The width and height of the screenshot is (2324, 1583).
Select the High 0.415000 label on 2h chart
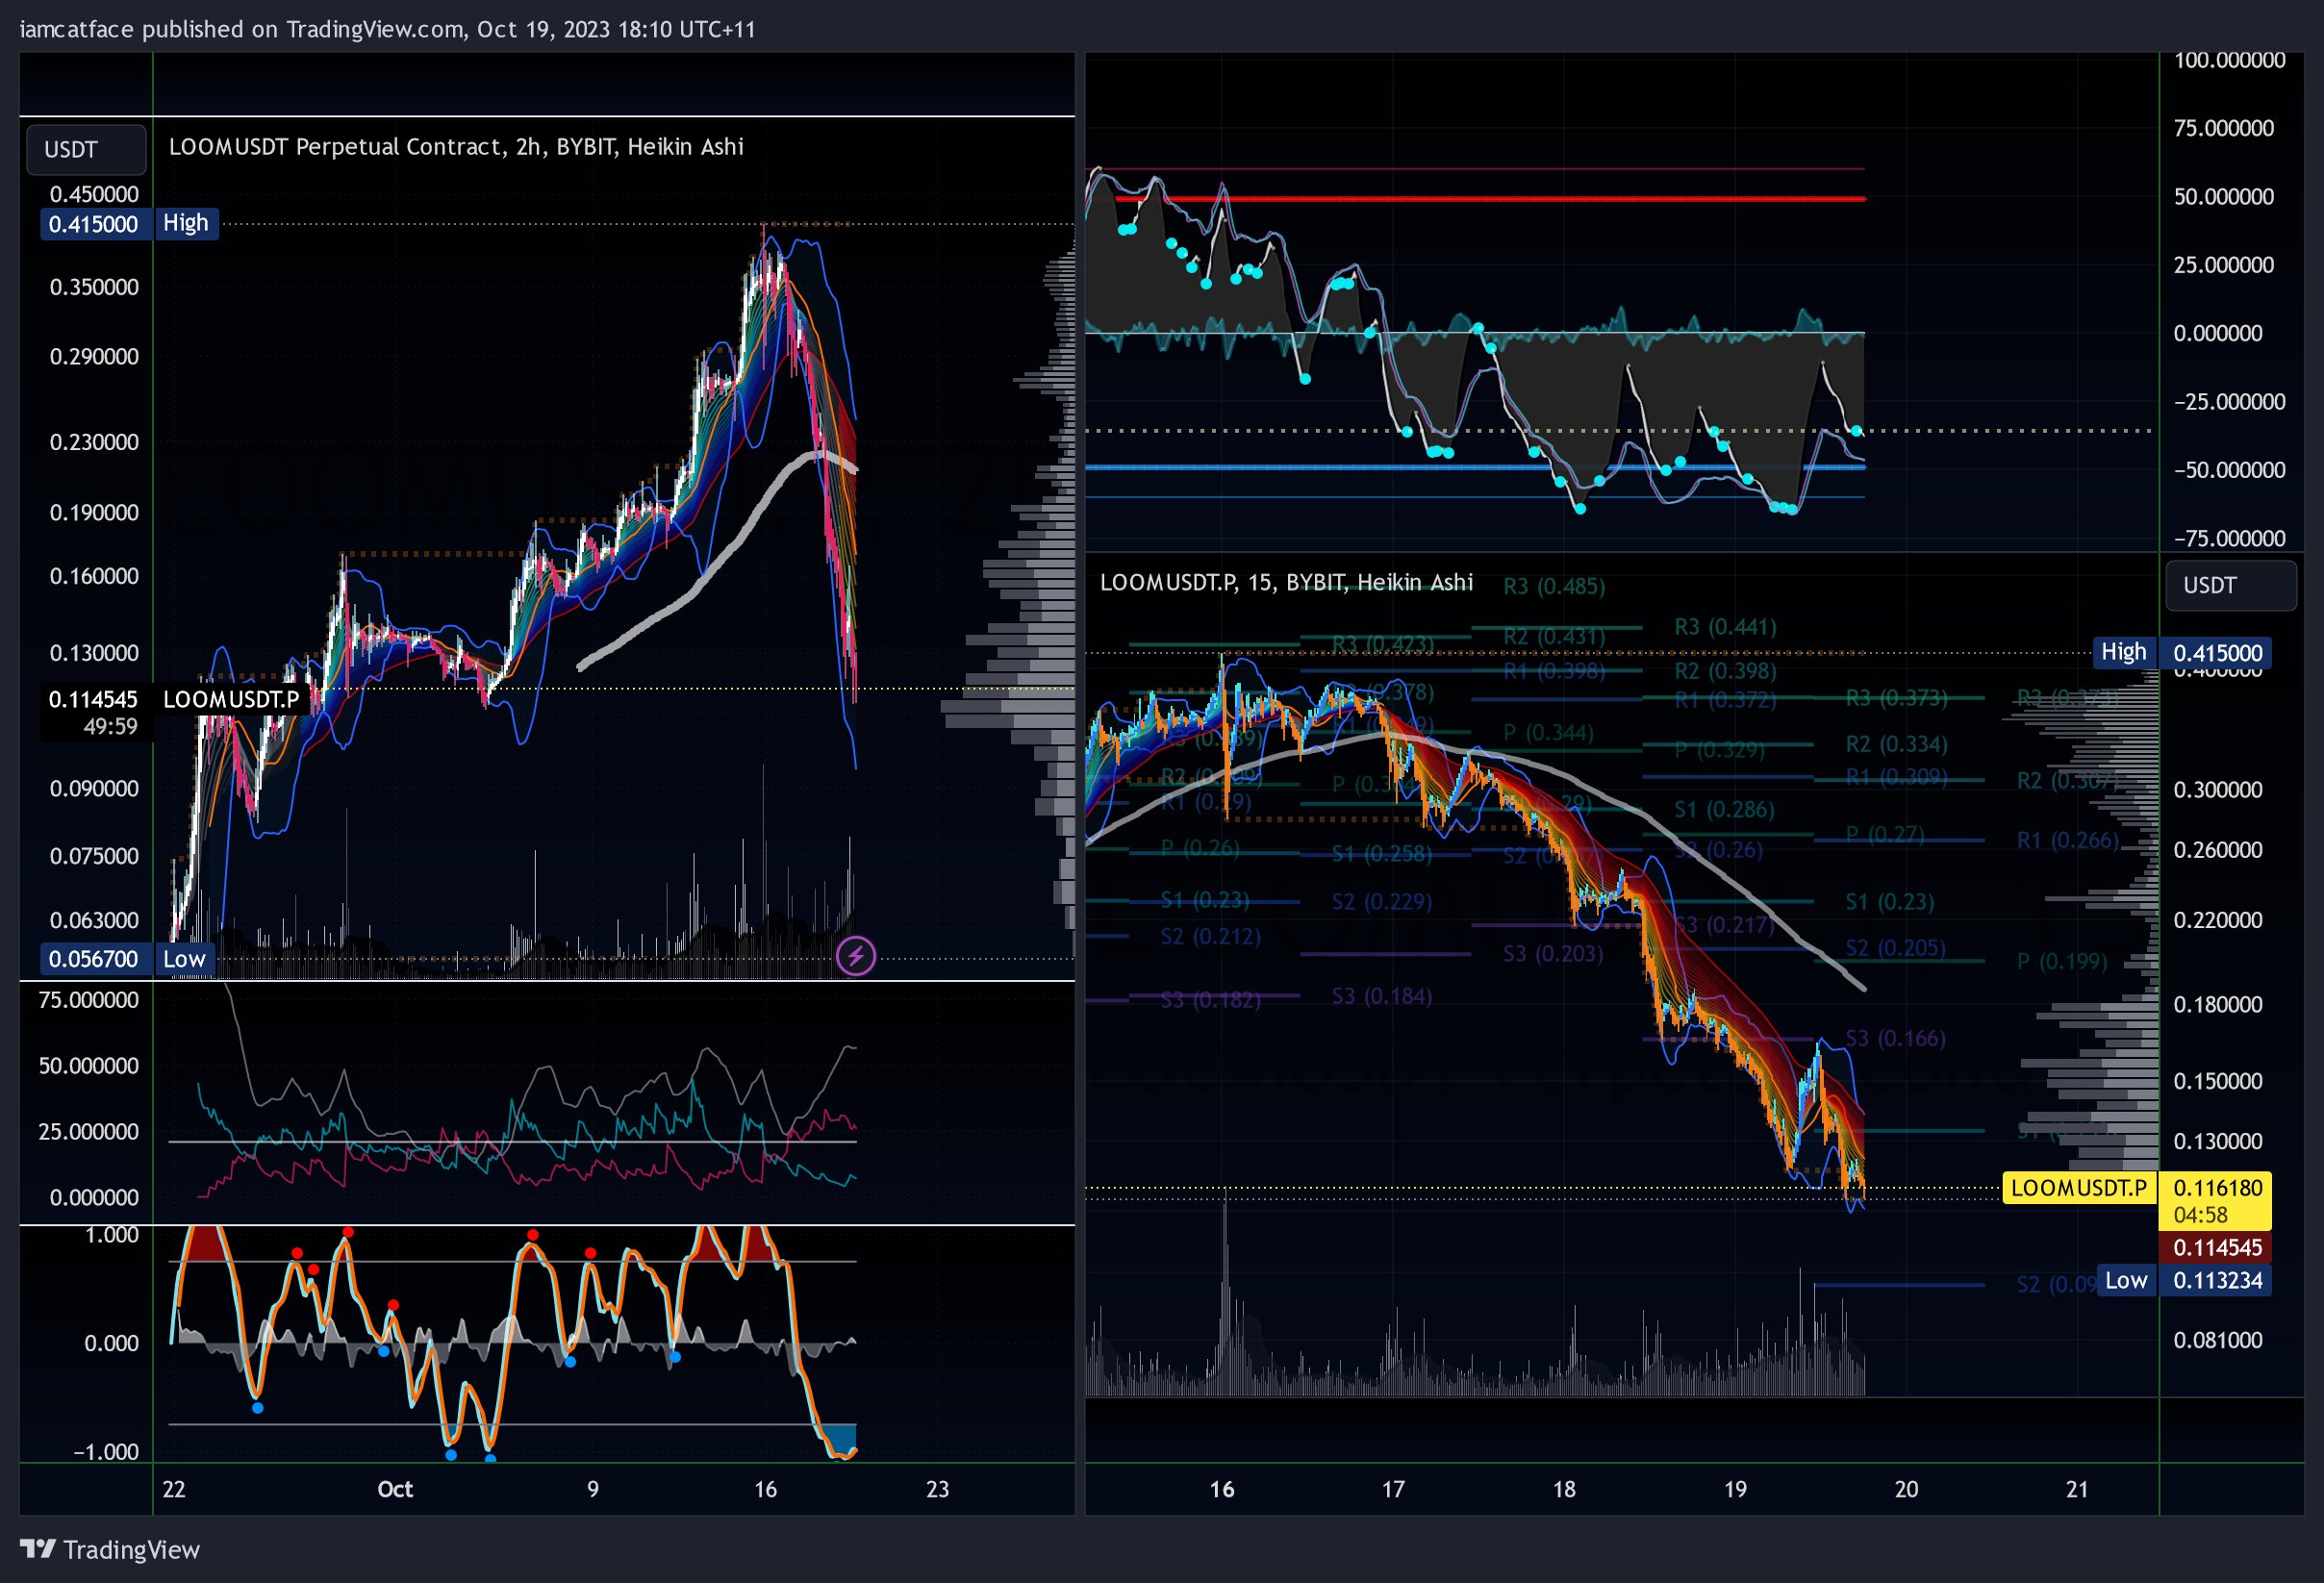(x=129, y=223)
